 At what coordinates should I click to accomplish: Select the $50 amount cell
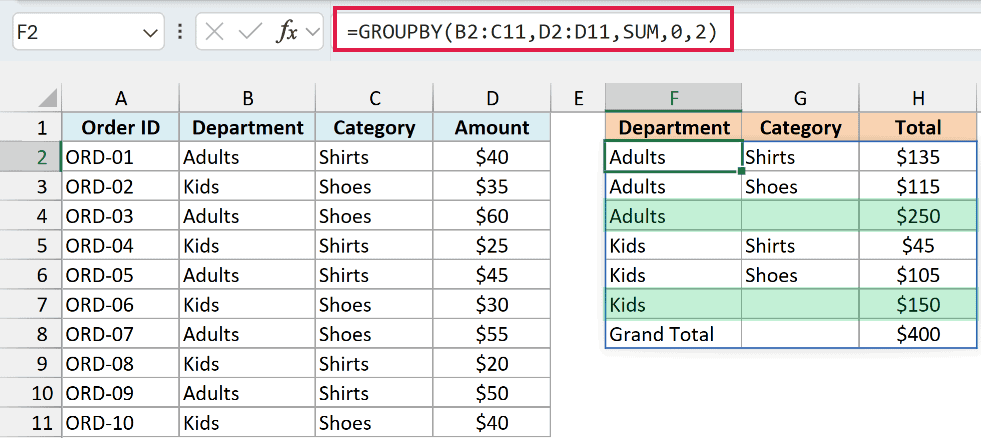[x=492, y=394]
